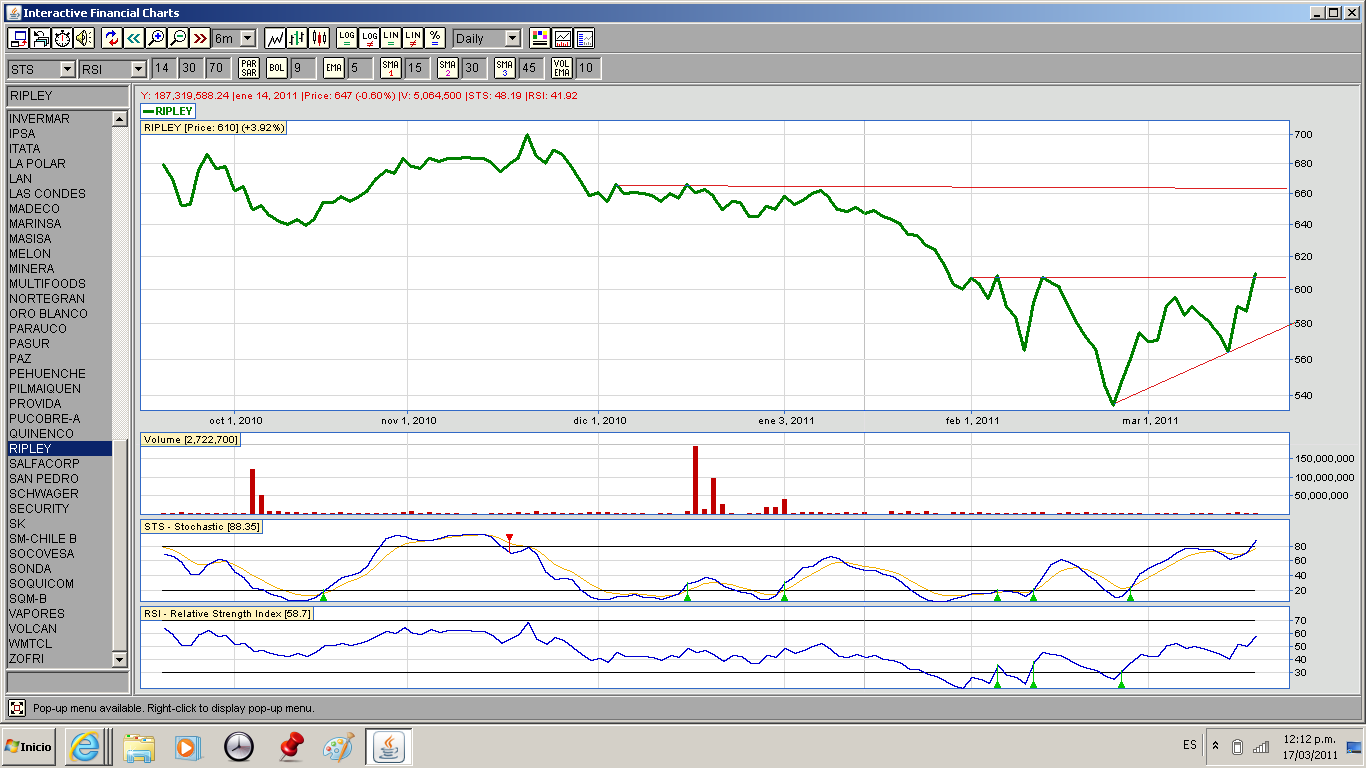Click the chart with volume layout icon
The width and height of the screenshot is (1366, 768).
563,38
